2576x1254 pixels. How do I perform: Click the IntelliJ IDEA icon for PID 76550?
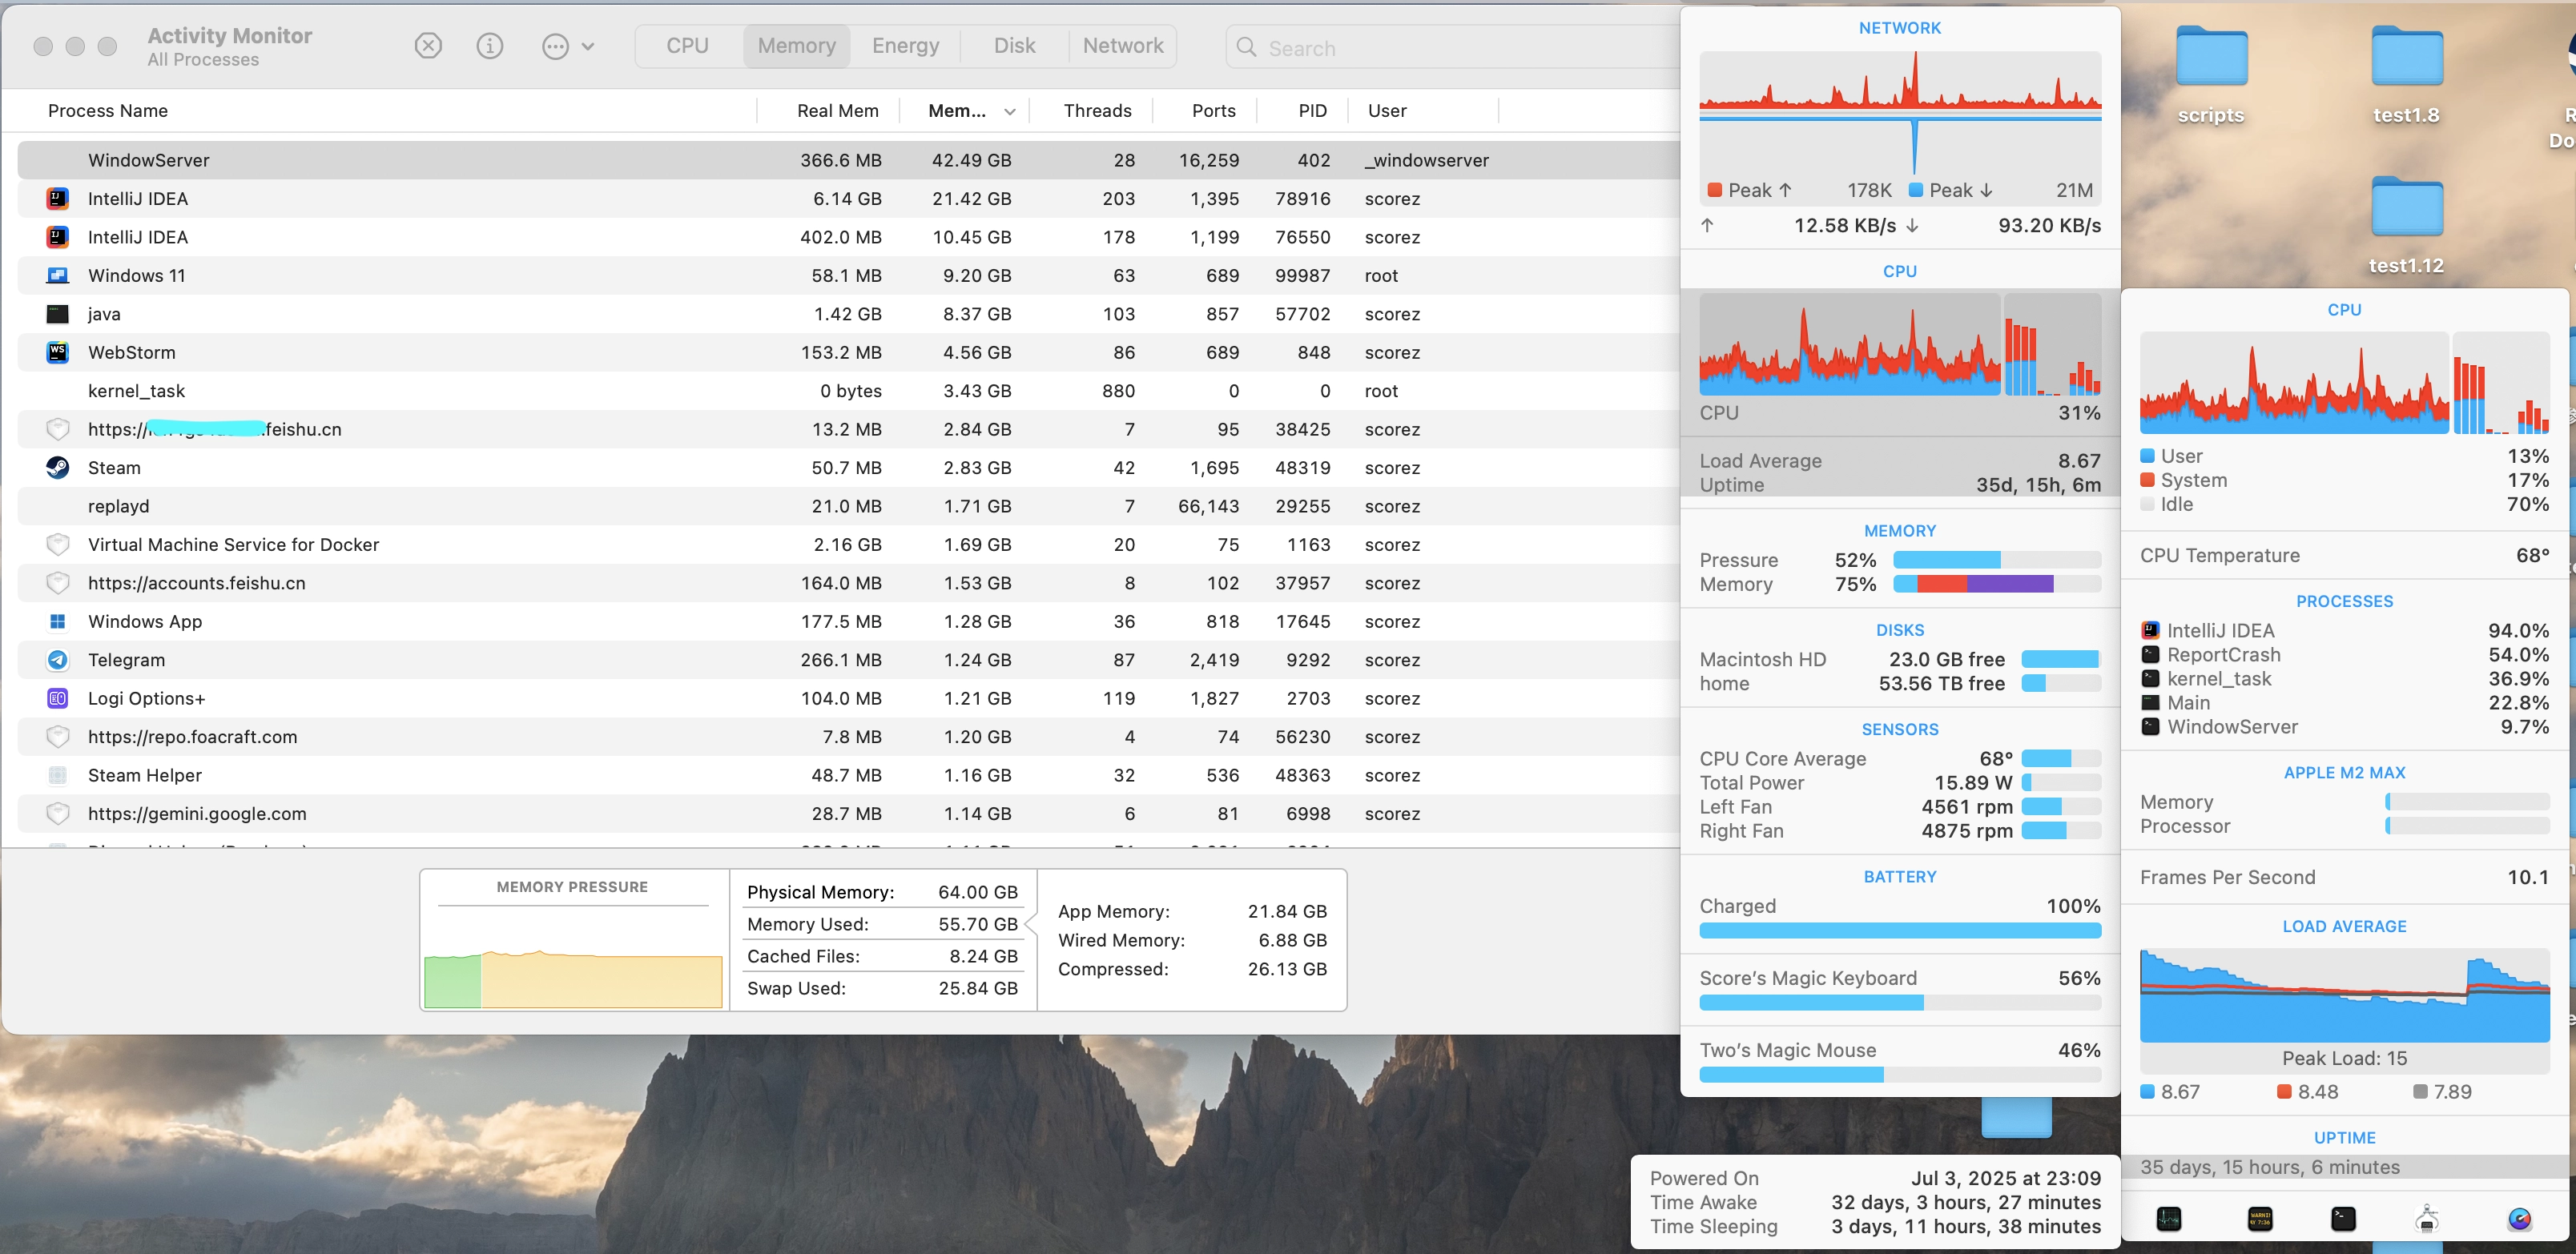pyautogui.click(x=58, y=237)
